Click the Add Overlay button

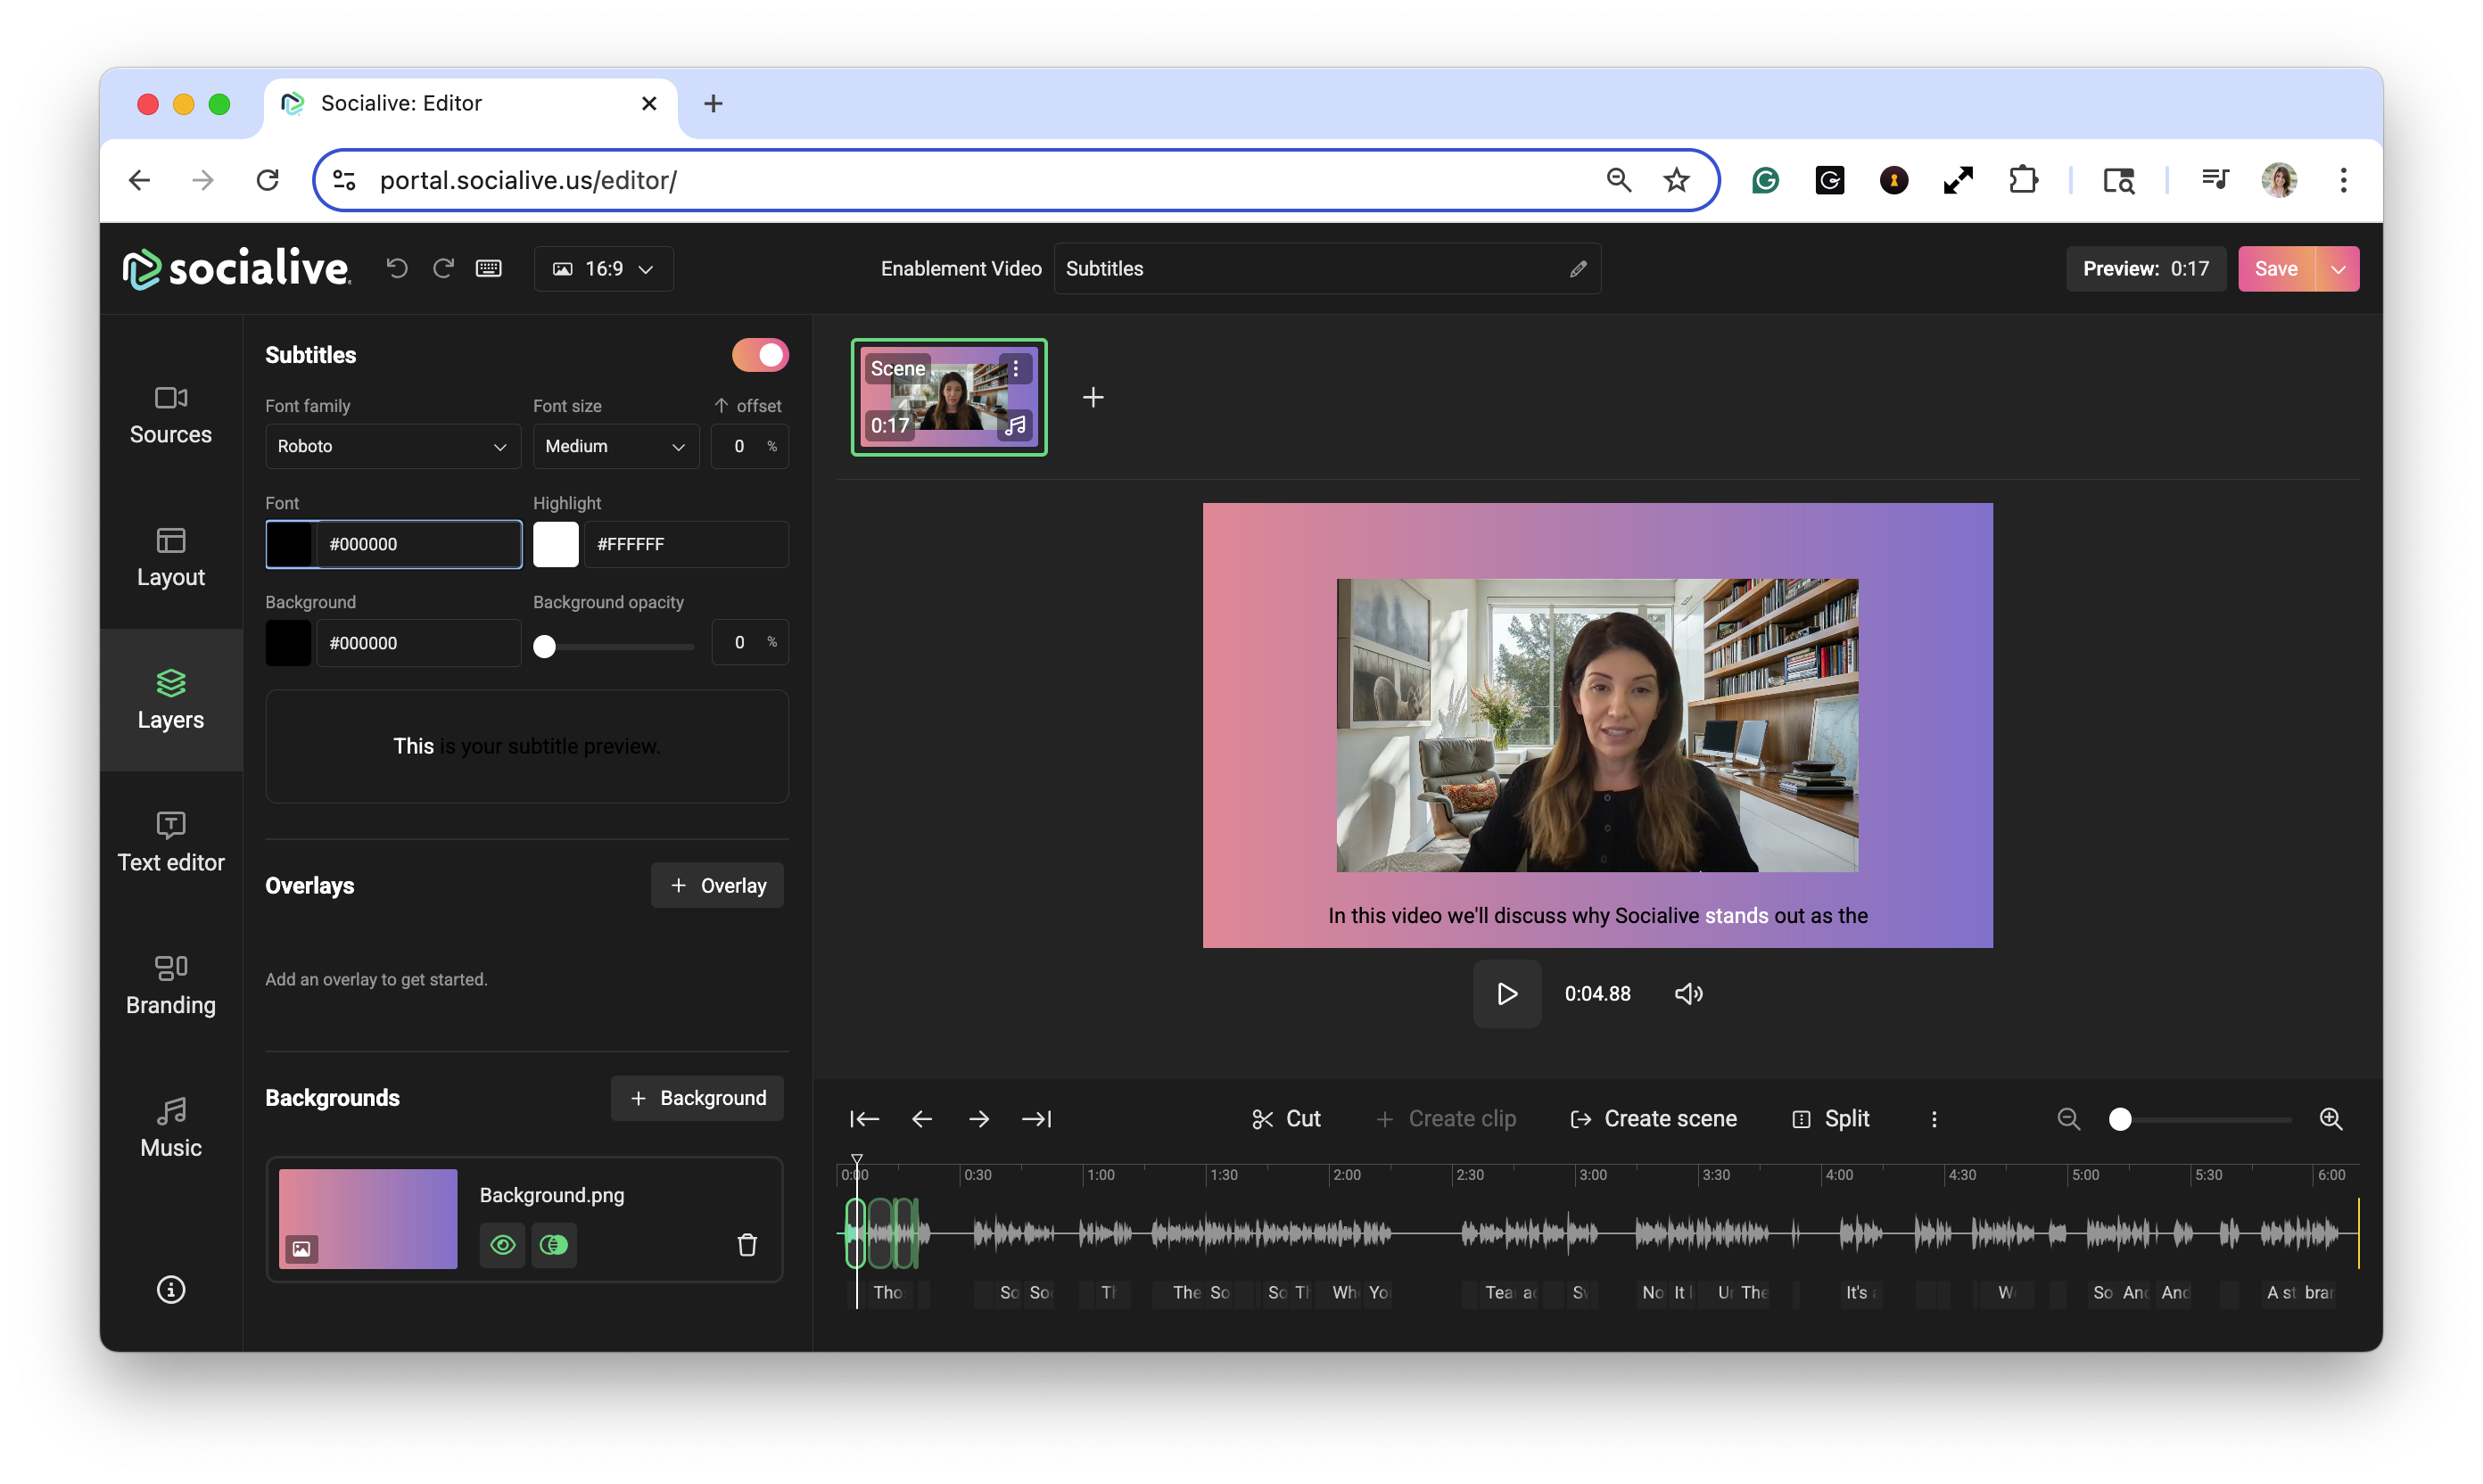coord(717,886)
